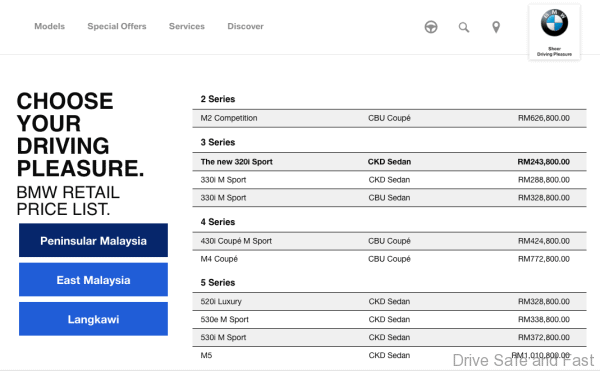Select the M4 Coupé row
This screenshot has width=600, height=371.
(389, 259)
